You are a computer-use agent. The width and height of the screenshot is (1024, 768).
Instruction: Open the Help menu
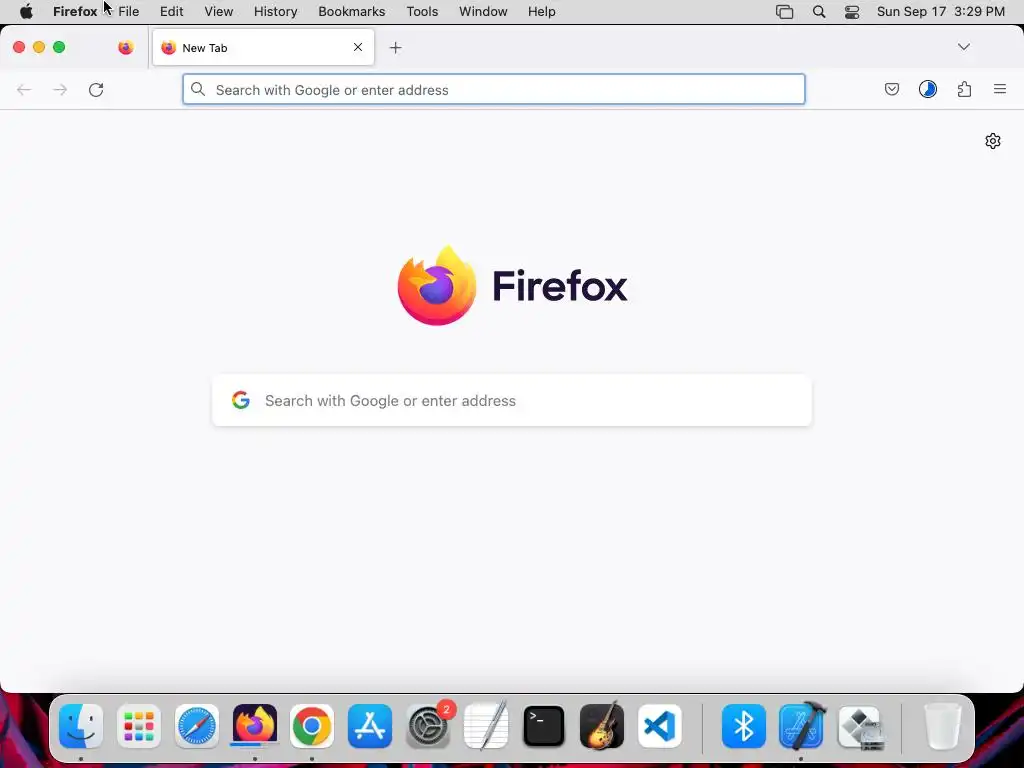(542, 12)
